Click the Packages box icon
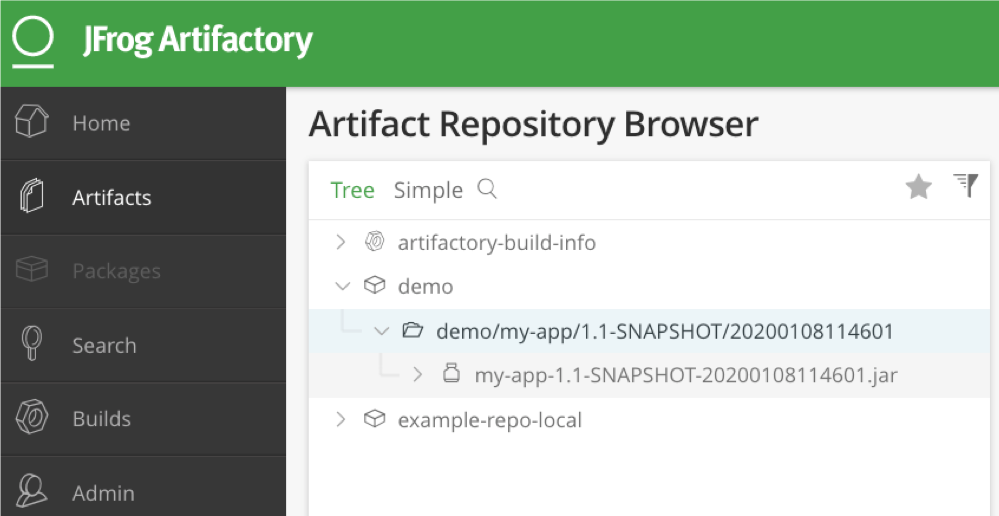Viewport: 999px width, 516px height. coord(31,269)
